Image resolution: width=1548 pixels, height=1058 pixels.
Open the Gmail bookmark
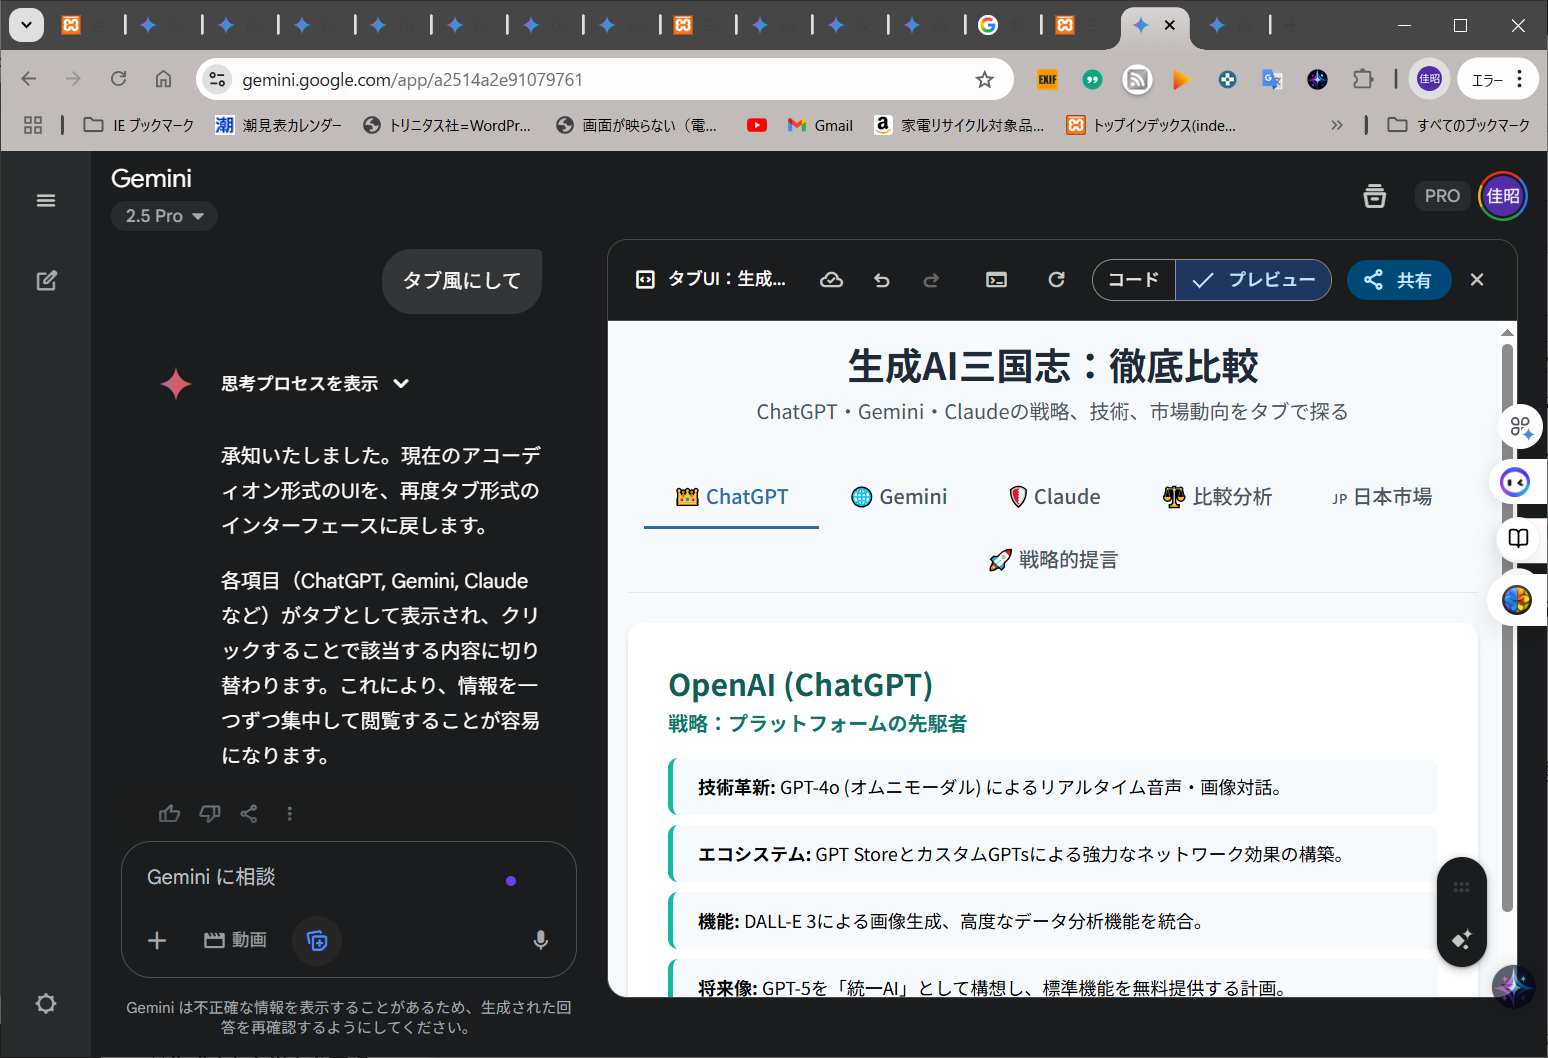[x=820, y=125]
